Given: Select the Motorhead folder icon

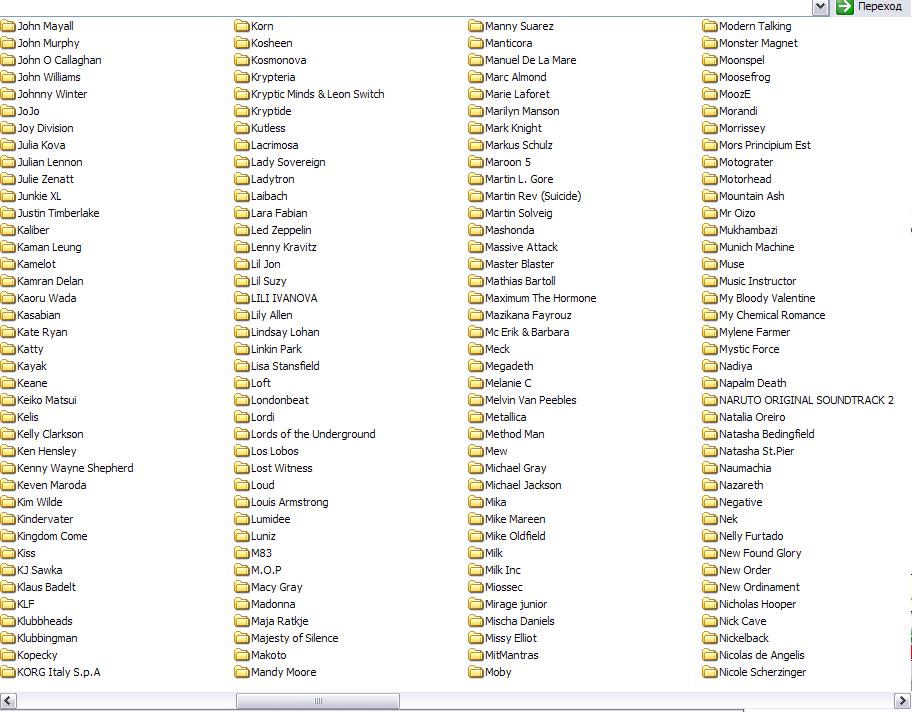Looking at the screenshot, I should tap(710, 179).
